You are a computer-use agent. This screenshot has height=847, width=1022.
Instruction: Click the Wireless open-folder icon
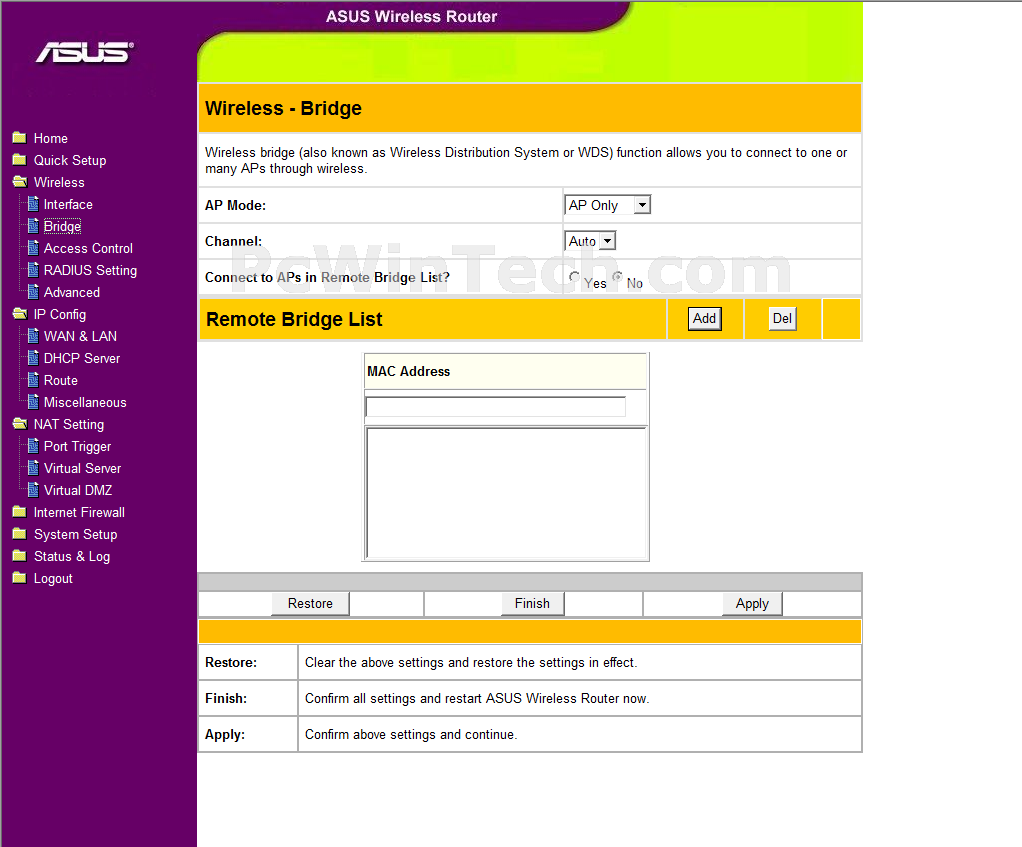(x=20, y=182)
